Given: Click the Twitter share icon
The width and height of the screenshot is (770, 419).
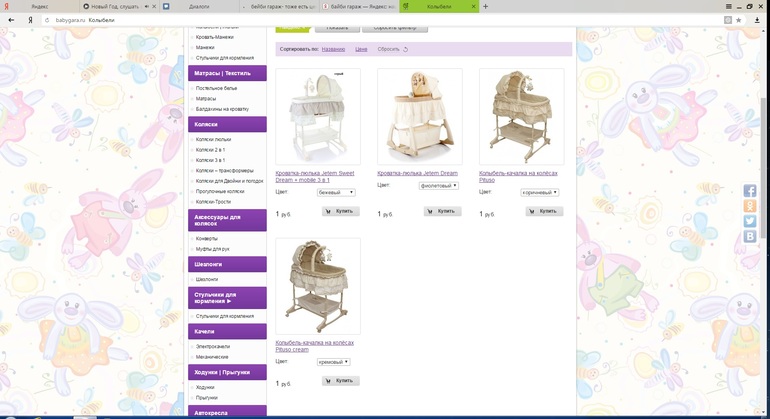Looking at the screenshot, I should (x=749, y=221).
